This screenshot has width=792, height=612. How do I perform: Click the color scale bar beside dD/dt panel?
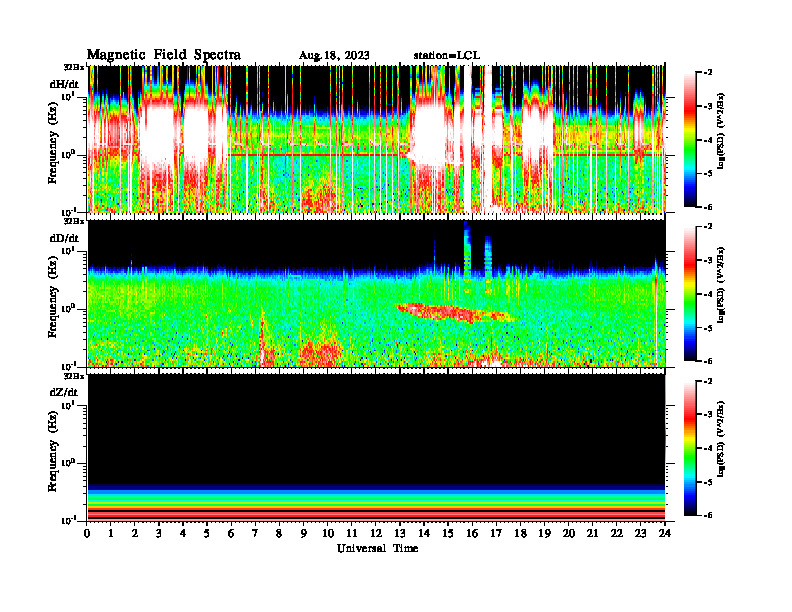pos(690,294)
